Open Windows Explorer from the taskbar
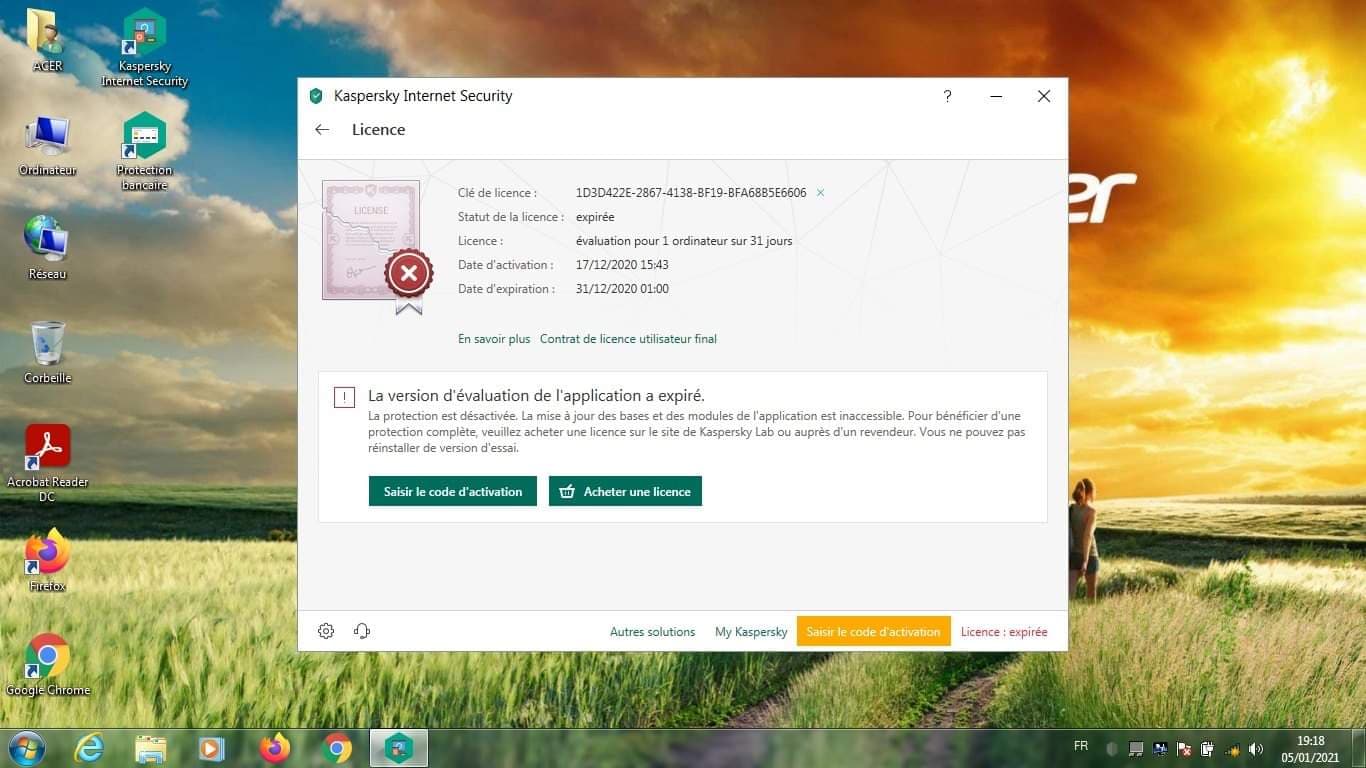The width and height of the screenshot is (1366, 768). point(151,748)
